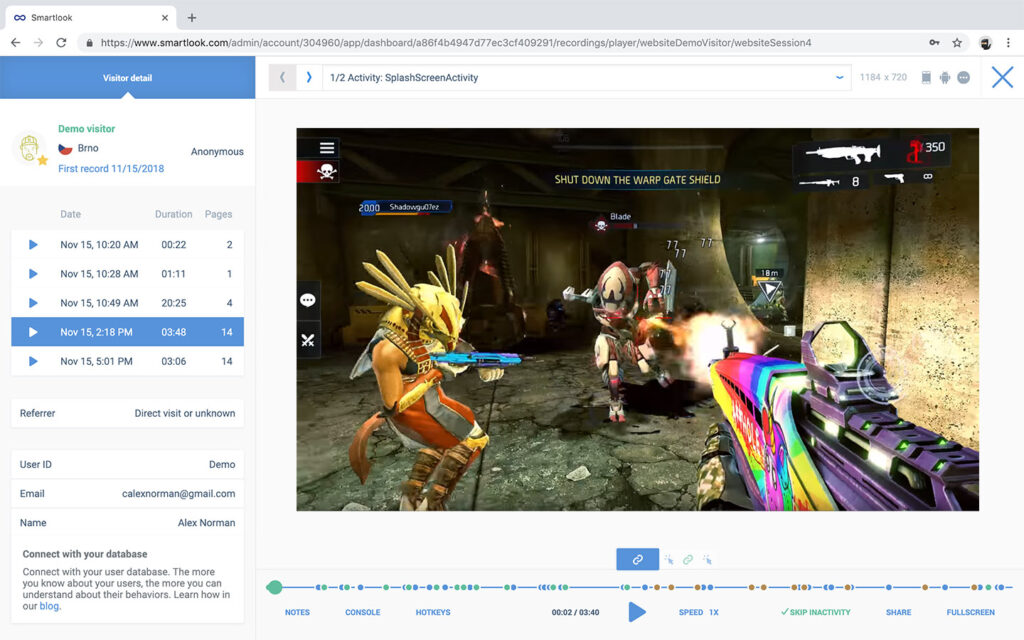1024x640 pixels.
Task: Click the Duration column header
Action: [174, 214]
